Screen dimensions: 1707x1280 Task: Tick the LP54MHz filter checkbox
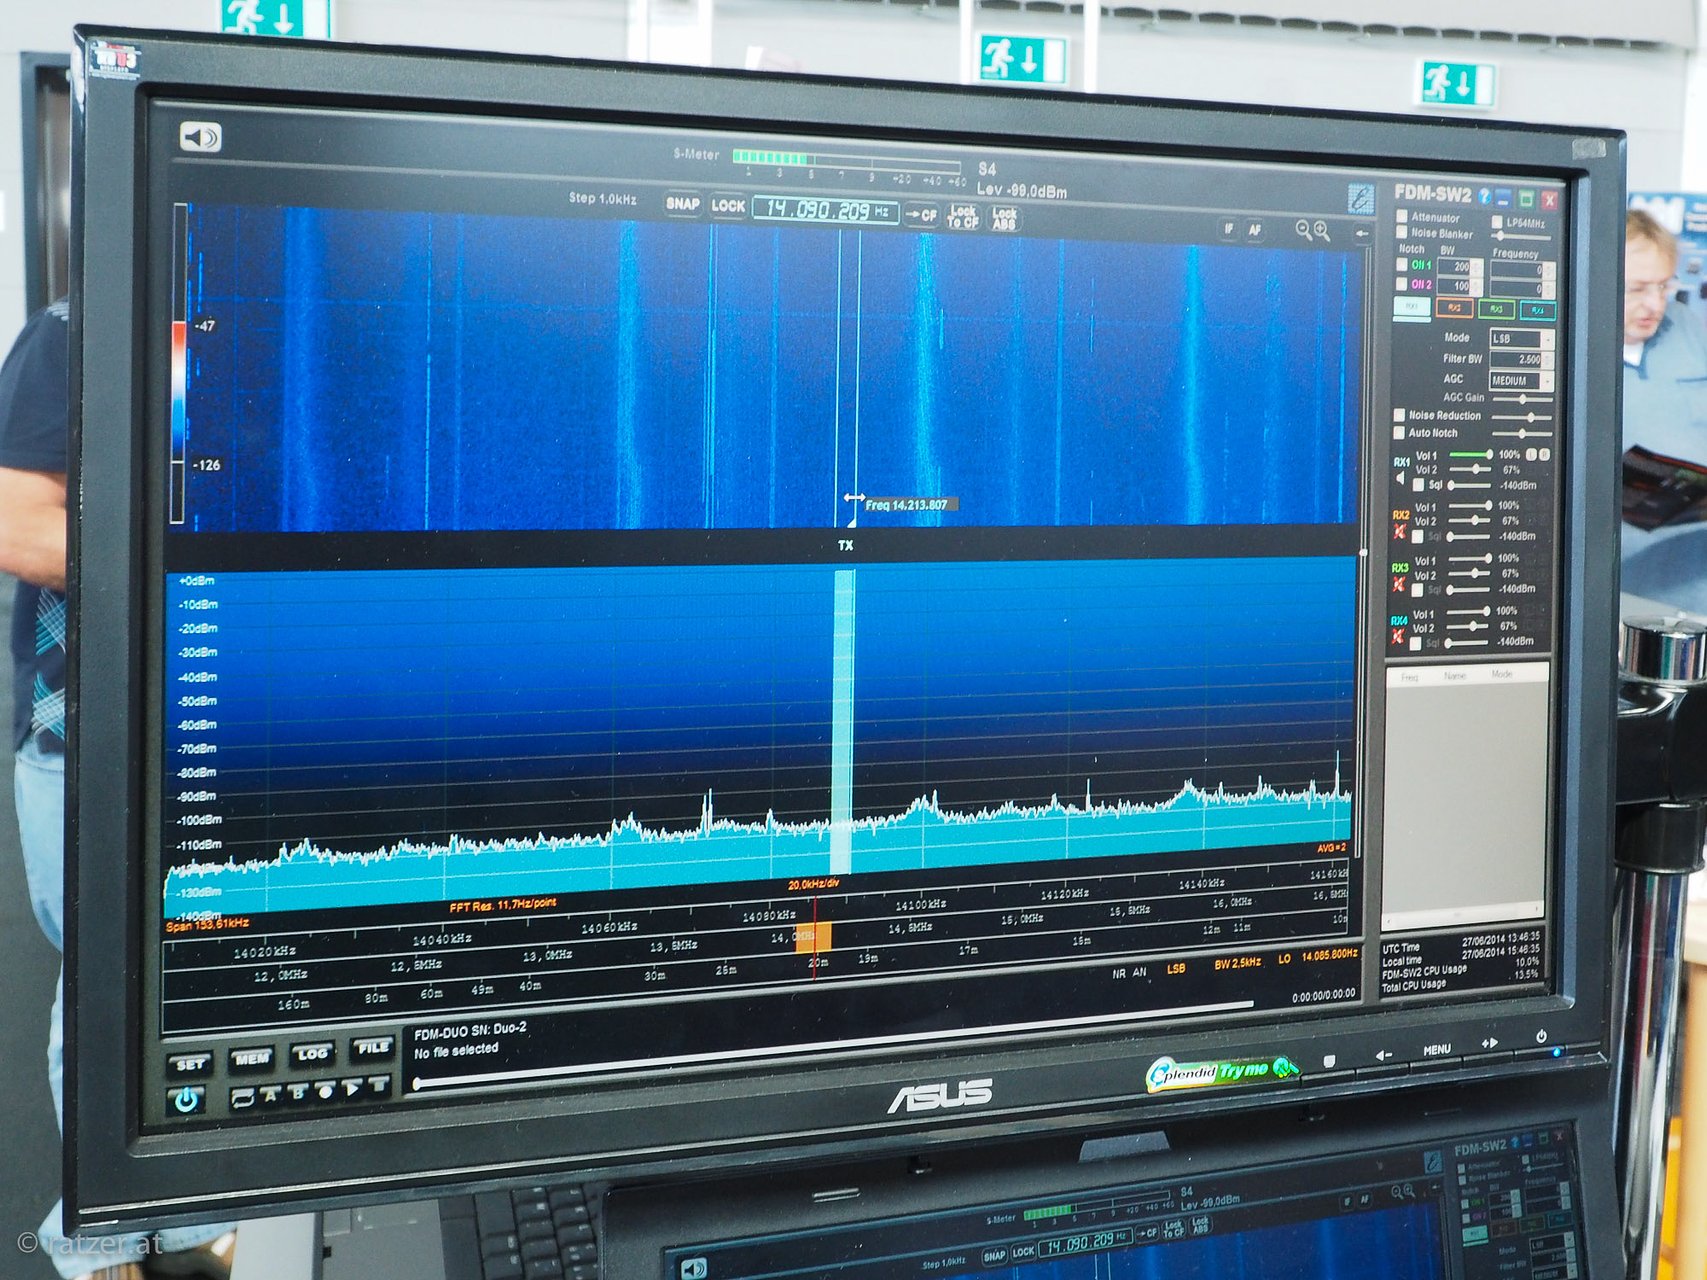pos(1497,222)
